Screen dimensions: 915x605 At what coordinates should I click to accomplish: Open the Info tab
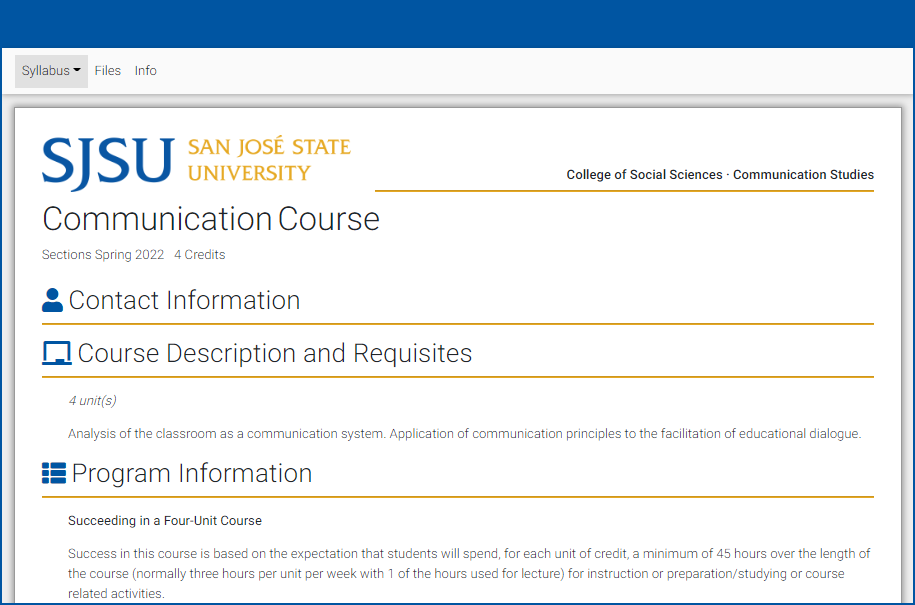(x=145, y=70)
